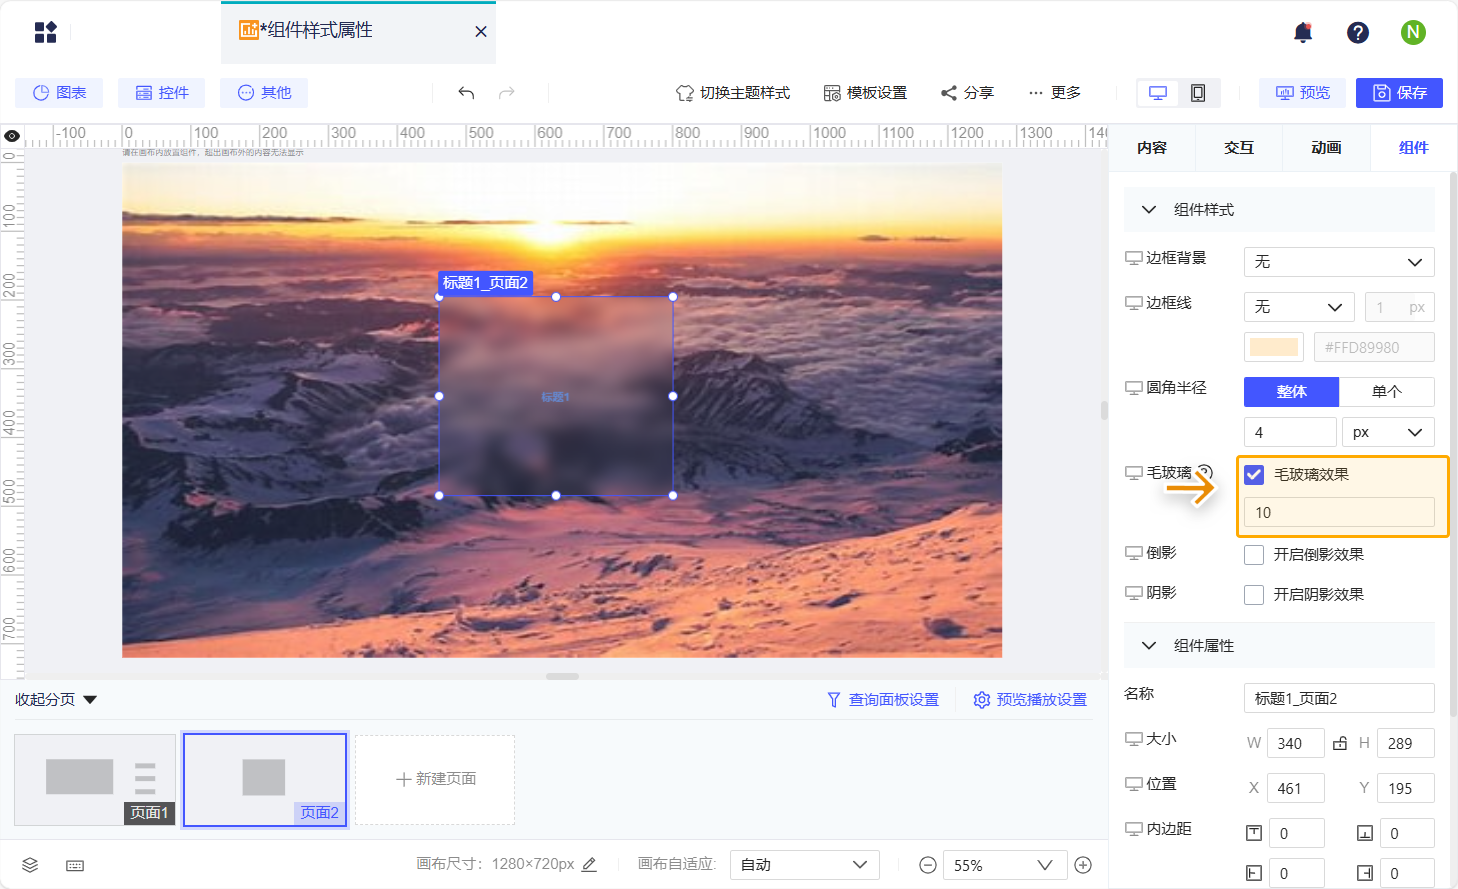The image size is (1458, 889).
Task: Open the 更多 menu
Action: click(x=1055, y=93)
